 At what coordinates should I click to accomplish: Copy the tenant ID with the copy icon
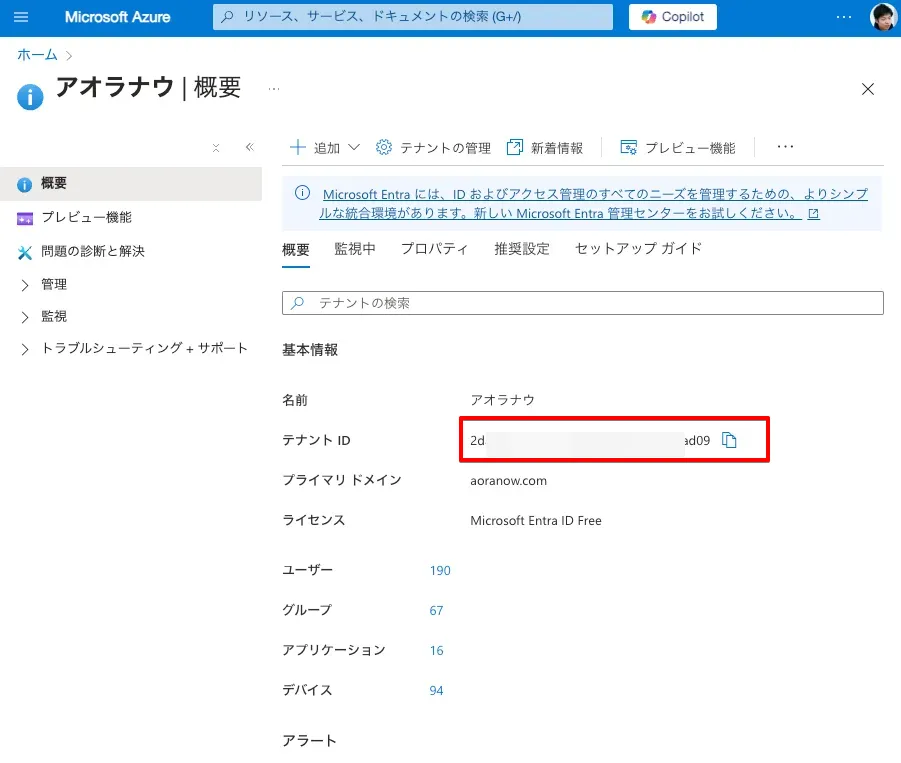pyautogui.click(x=729, y=440)
